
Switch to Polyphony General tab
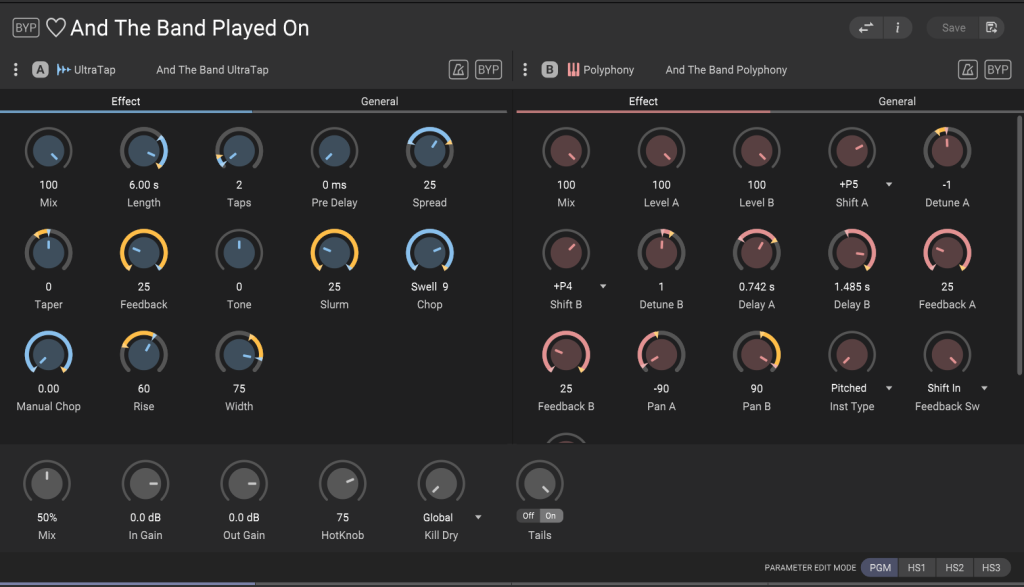pos(897,101)
